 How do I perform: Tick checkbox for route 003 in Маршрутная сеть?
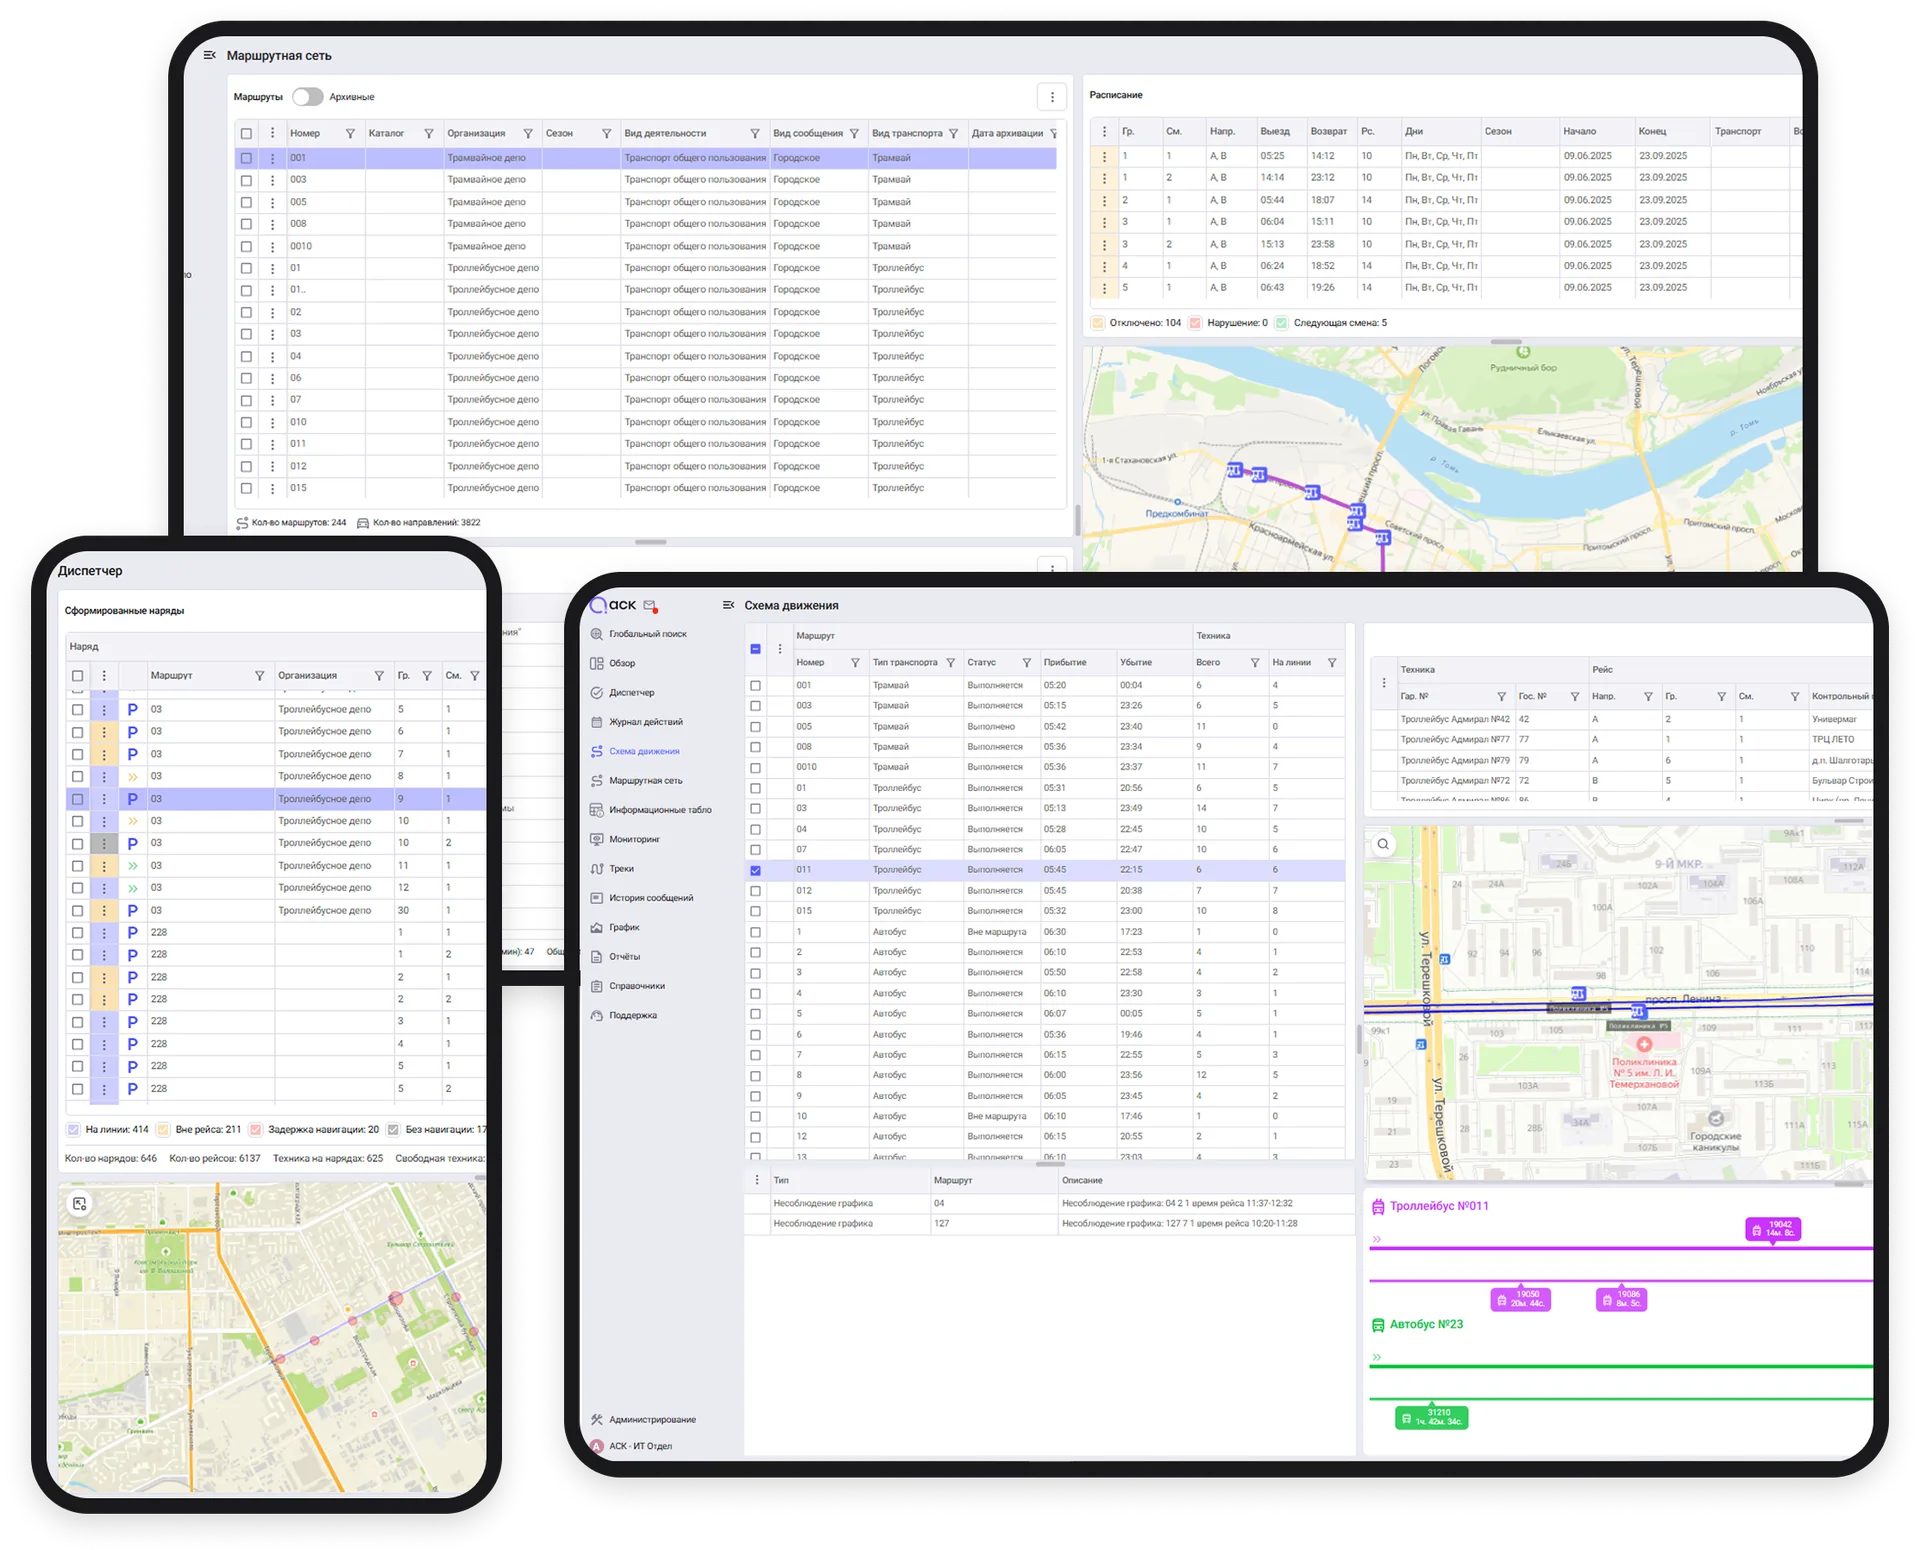[x=246, y=181]
